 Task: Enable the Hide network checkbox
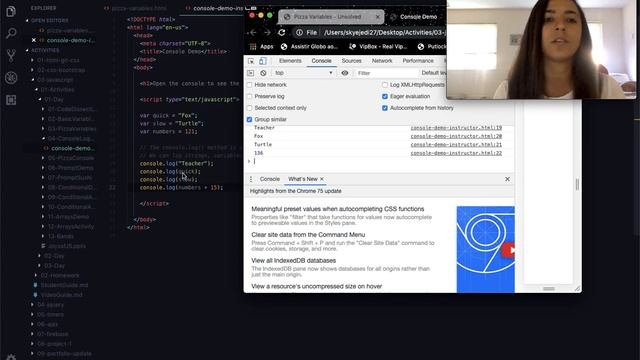pos(249,85)
